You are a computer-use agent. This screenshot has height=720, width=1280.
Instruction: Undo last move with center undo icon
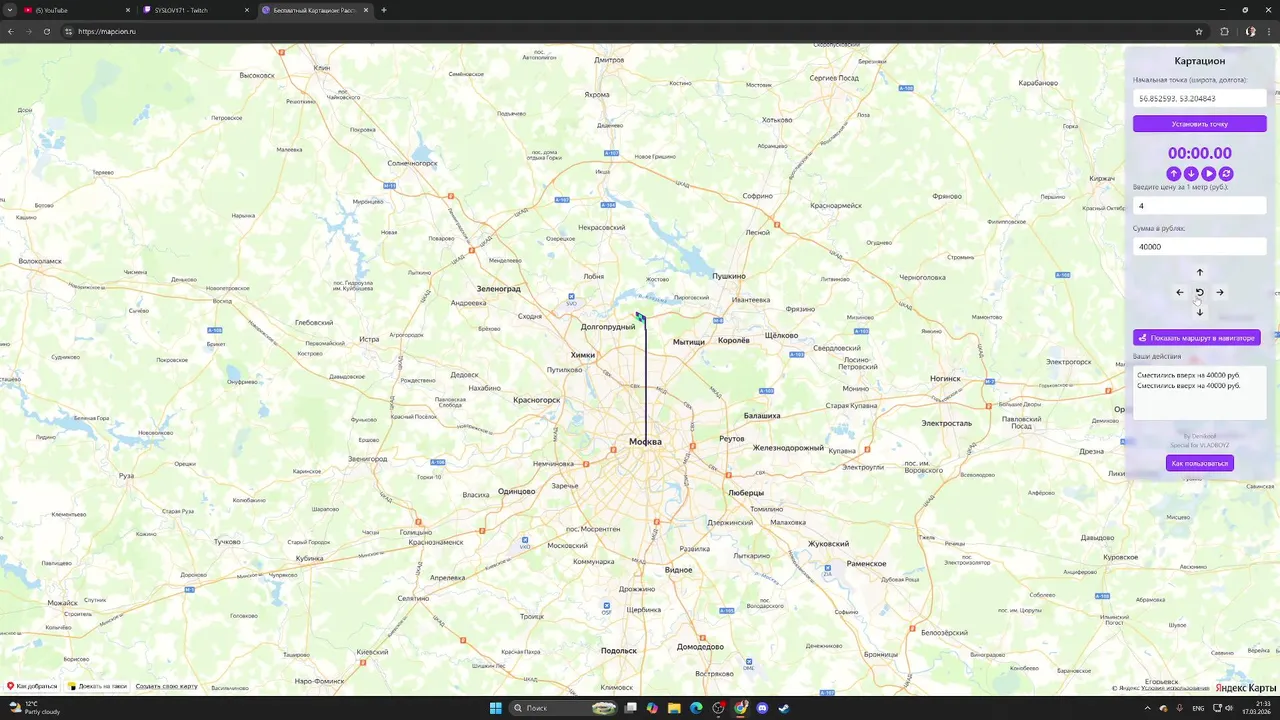point(1200,292)
